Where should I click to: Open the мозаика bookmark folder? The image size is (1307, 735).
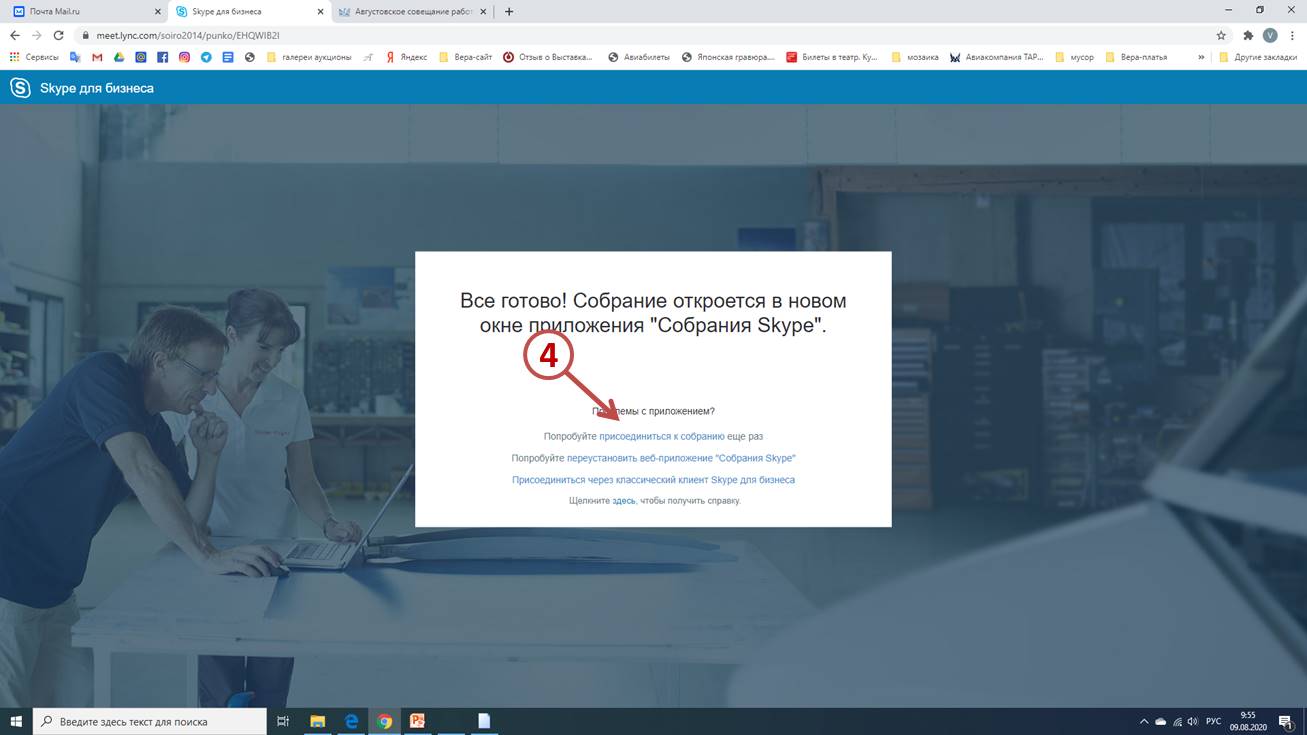(x=915, y=57)
